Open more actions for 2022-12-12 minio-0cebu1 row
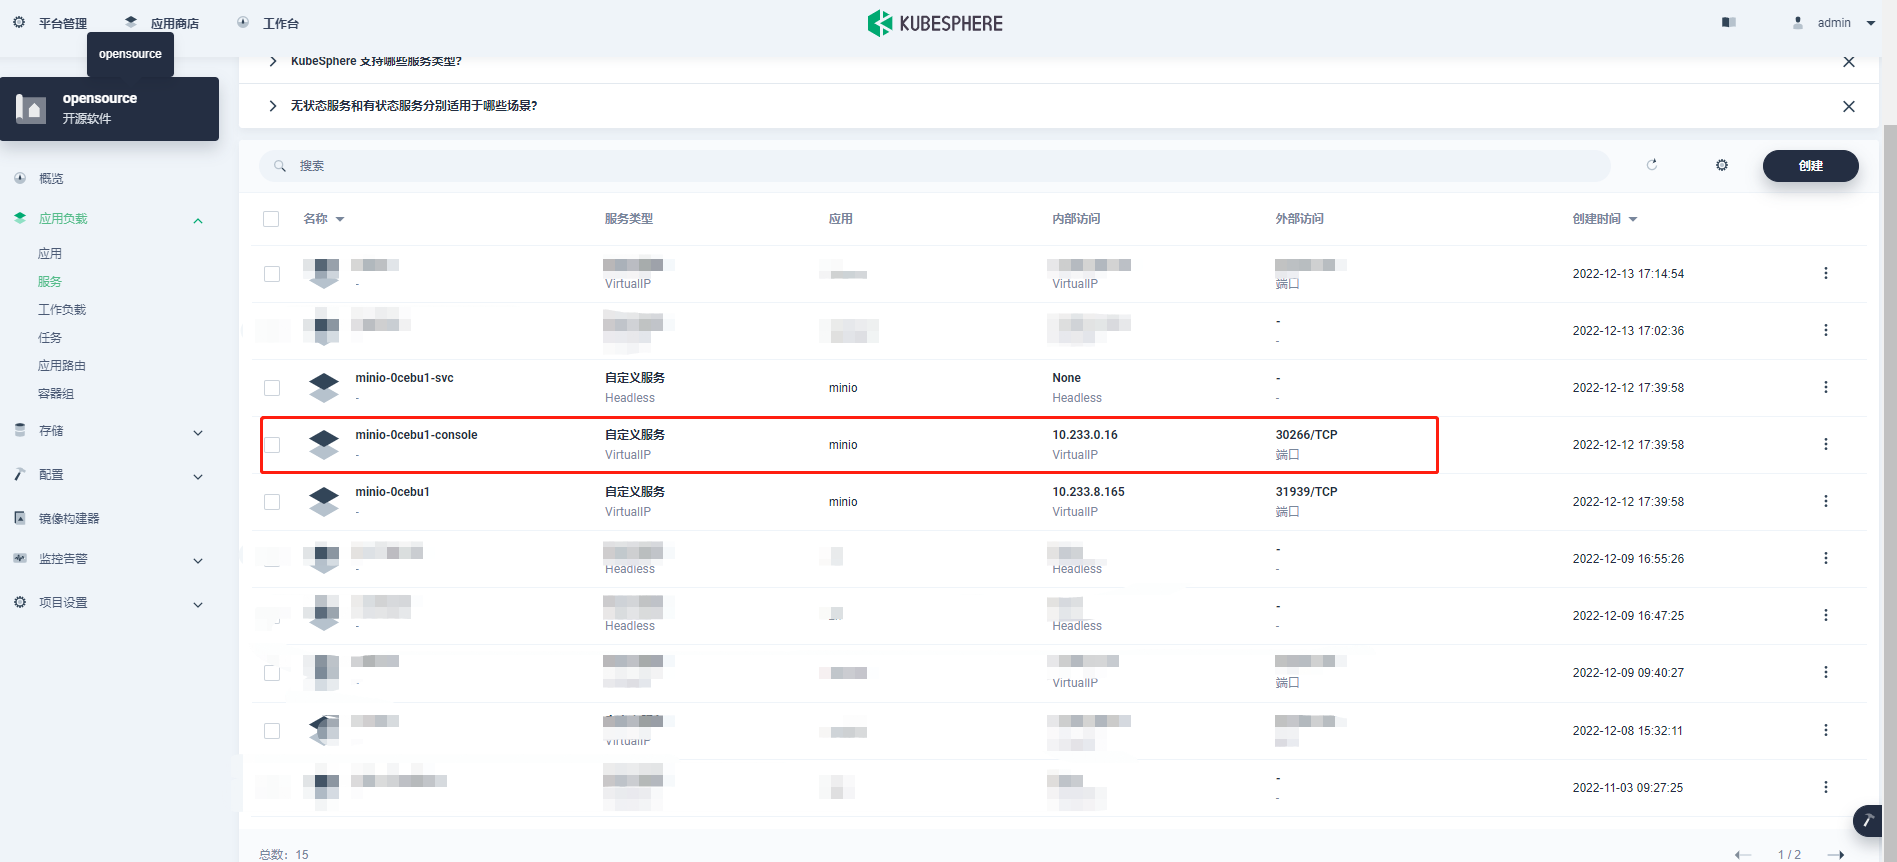Viewport: 1897px width, 862px height. pyautogui.click(x=1826, y=501)
